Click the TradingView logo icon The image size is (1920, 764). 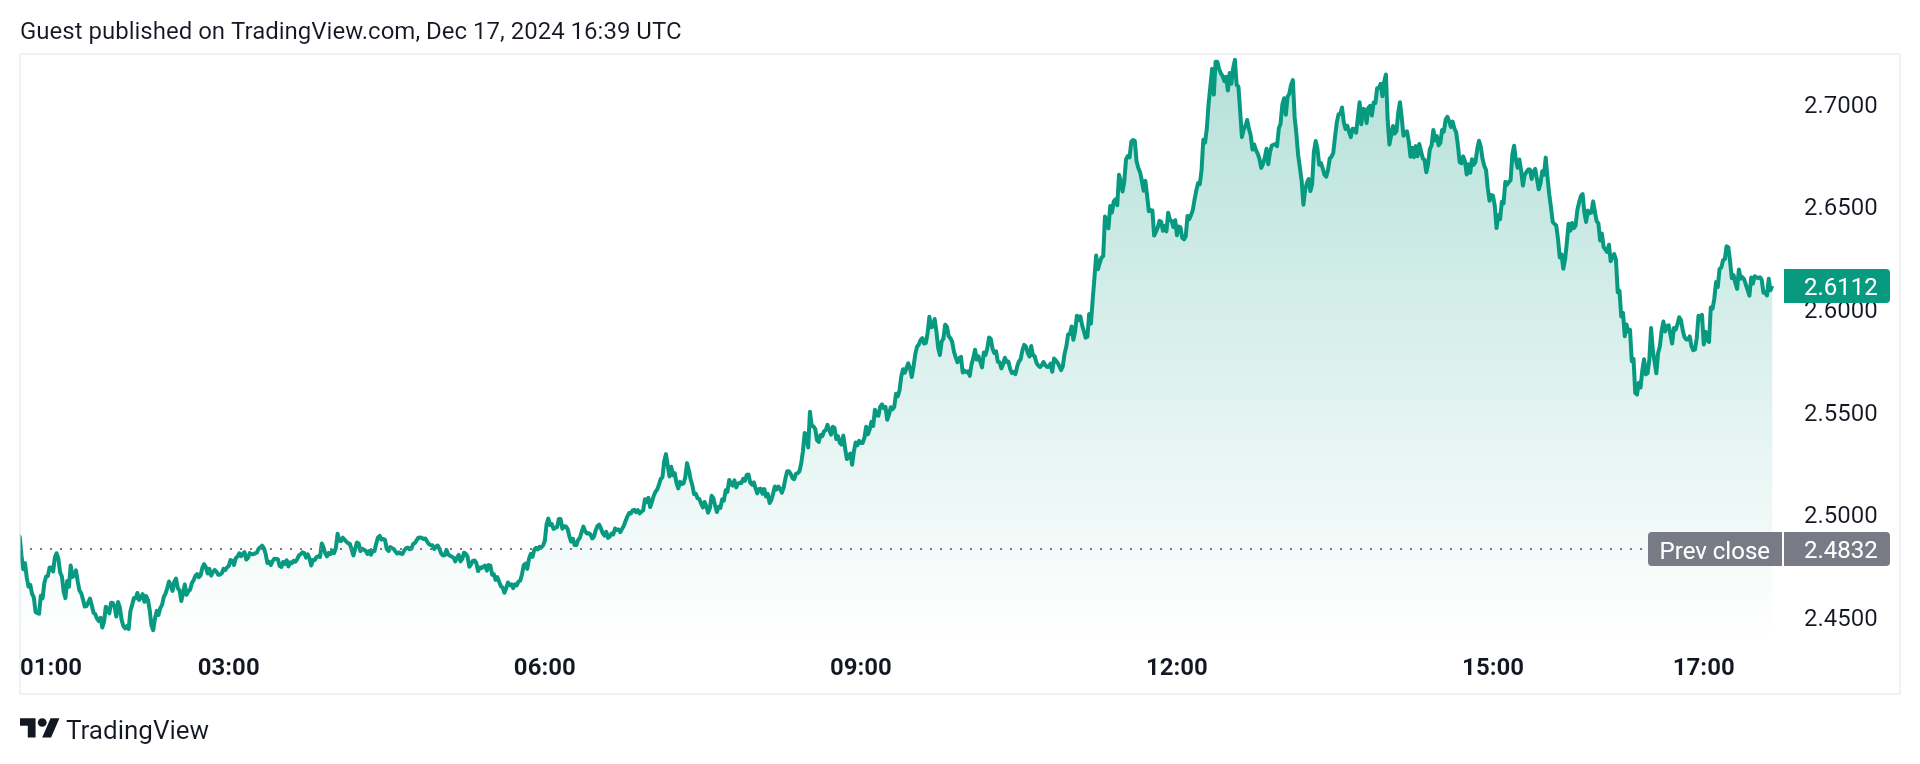pyautogui.click(x=40, y=729)
